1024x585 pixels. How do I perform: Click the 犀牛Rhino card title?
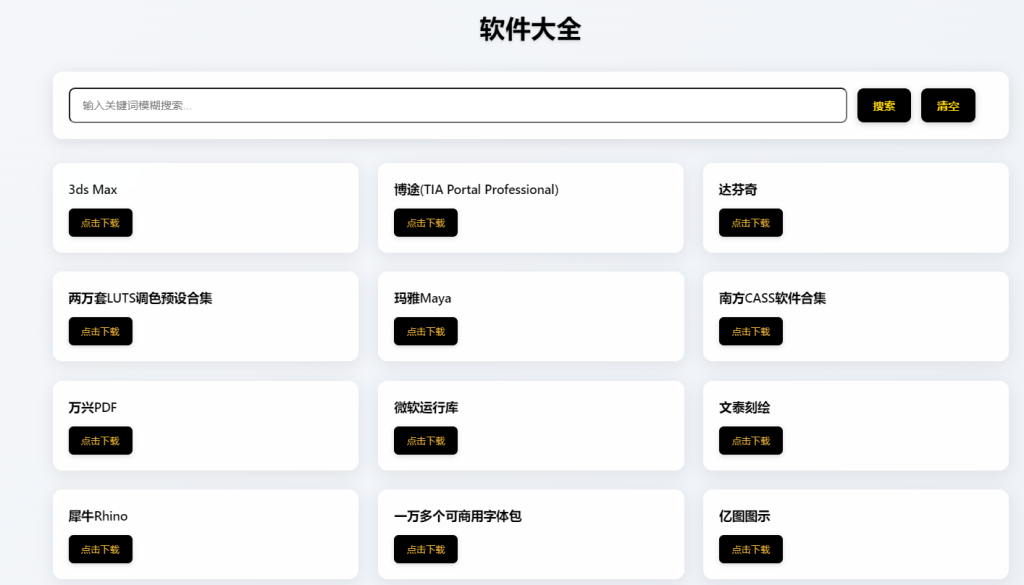(98, 516)
